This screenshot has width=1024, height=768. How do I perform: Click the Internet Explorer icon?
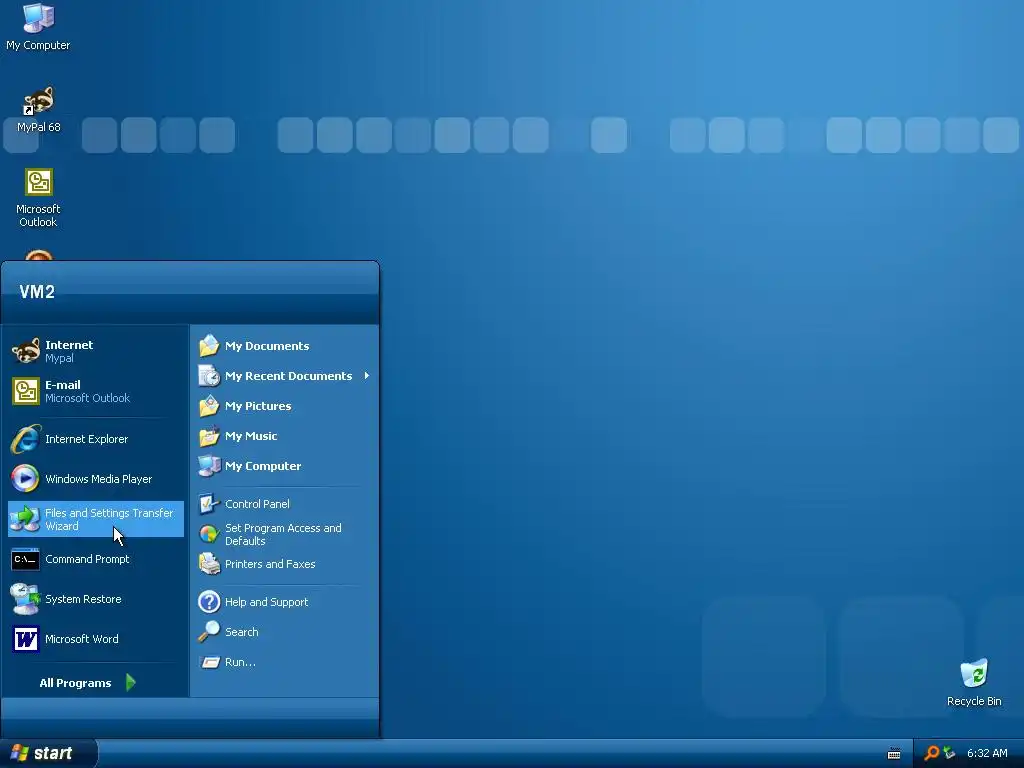point(25,439)
